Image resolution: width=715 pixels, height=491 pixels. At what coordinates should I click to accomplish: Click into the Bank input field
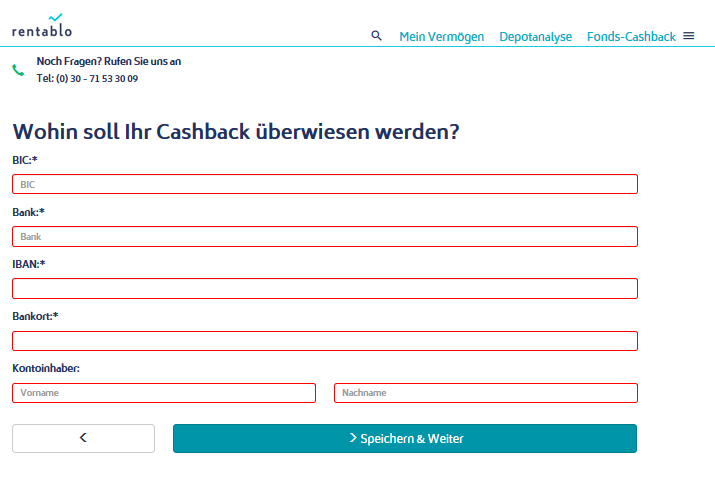(x=325, y=237)
